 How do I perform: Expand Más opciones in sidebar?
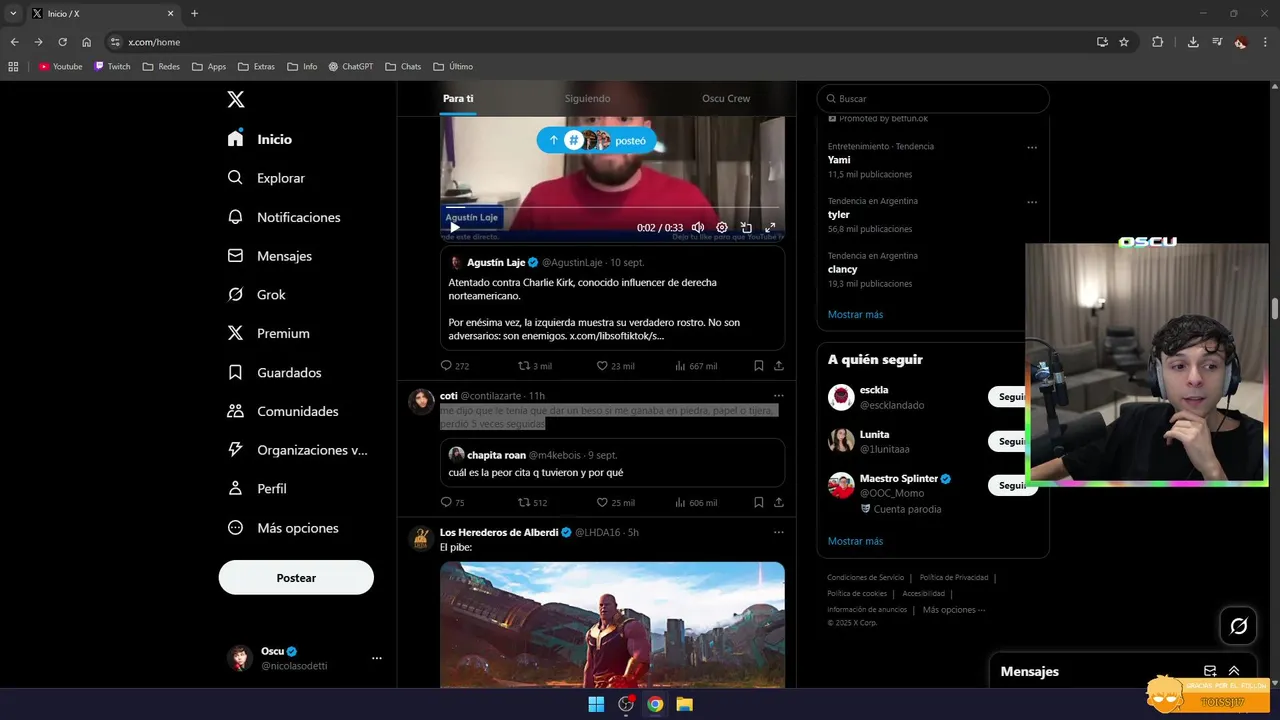coord(283,528)
